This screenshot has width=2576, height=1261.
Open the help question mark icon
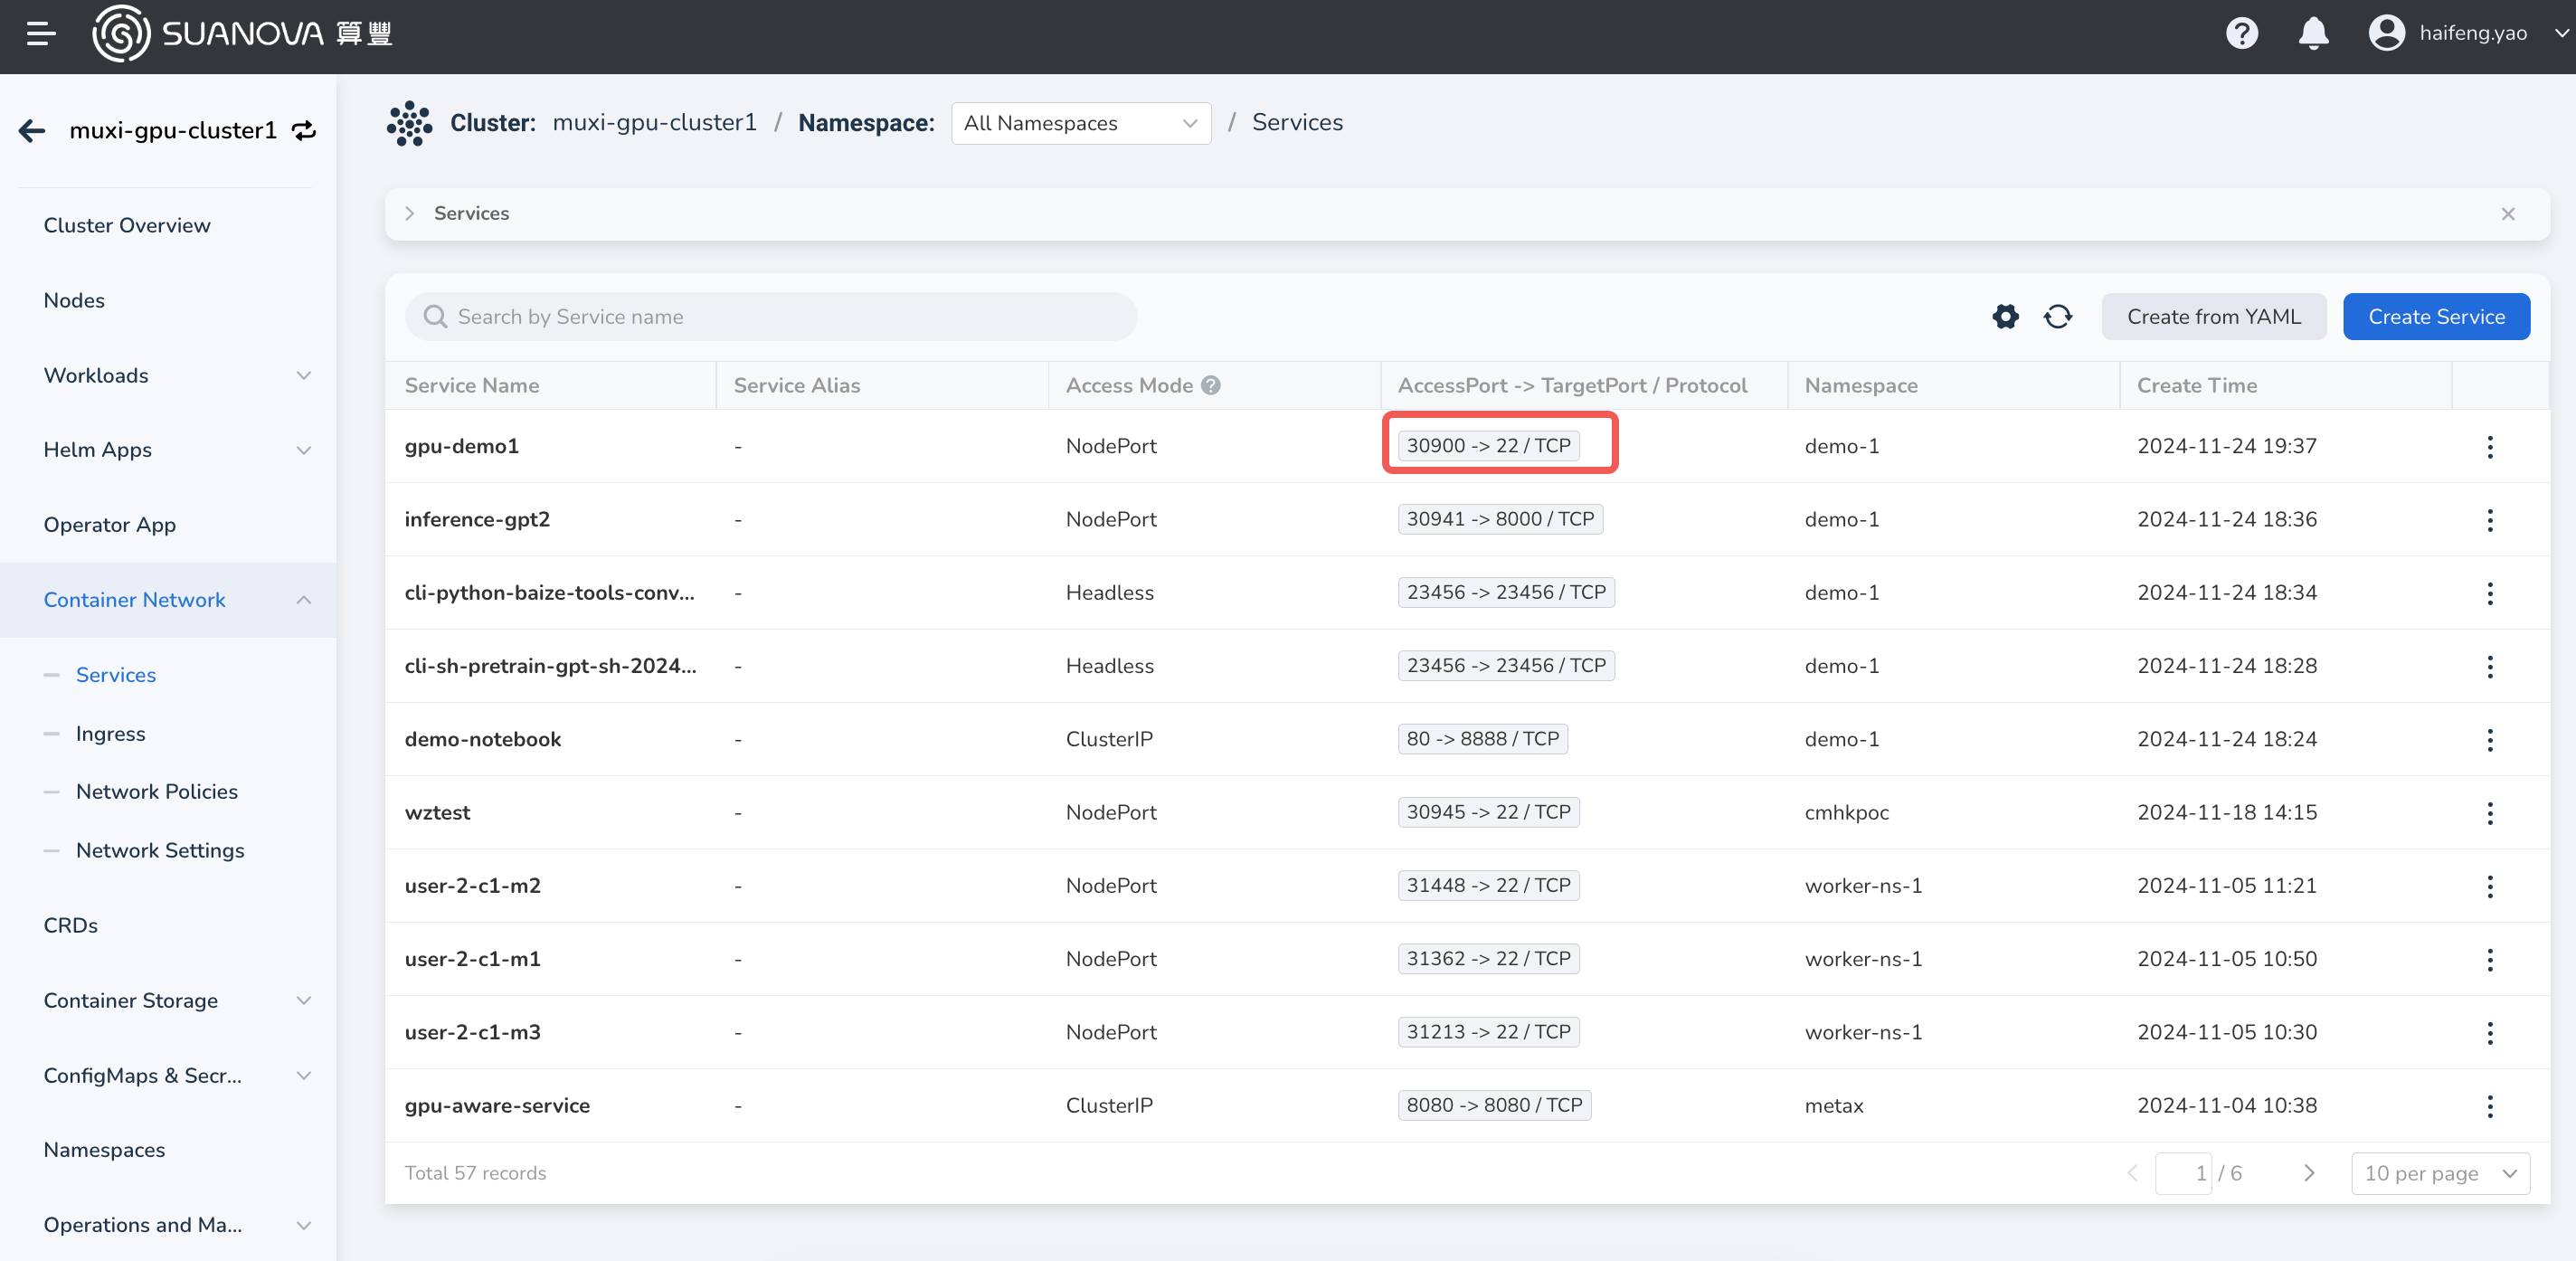tap(2241, 34)
